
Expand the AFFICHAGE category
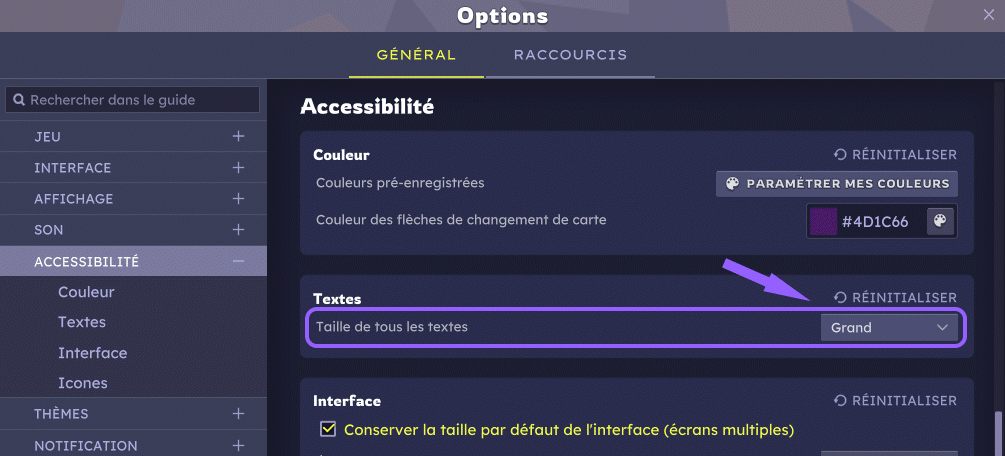[238, 199]
